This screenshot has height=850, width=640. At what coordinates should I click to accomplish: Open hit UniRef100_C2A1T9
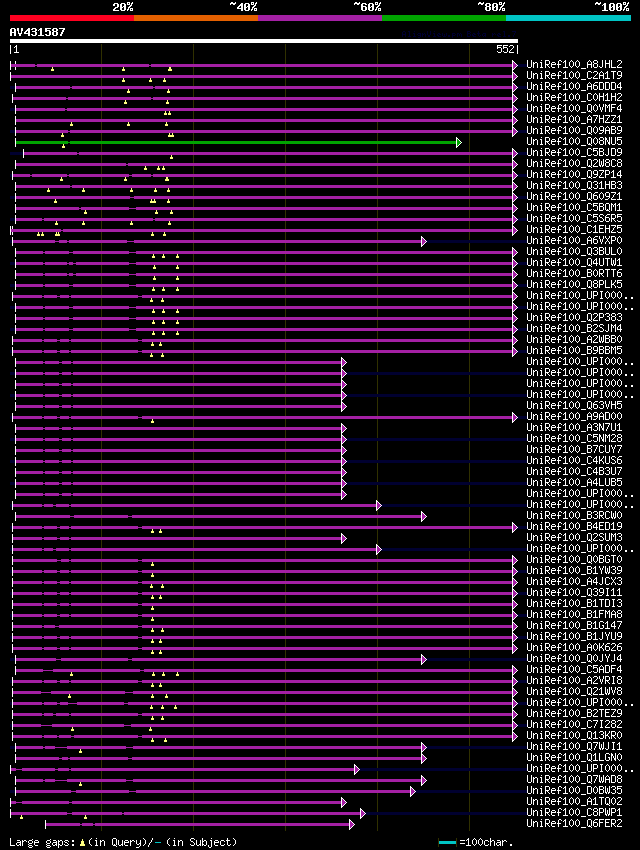(x=574, y=75)
